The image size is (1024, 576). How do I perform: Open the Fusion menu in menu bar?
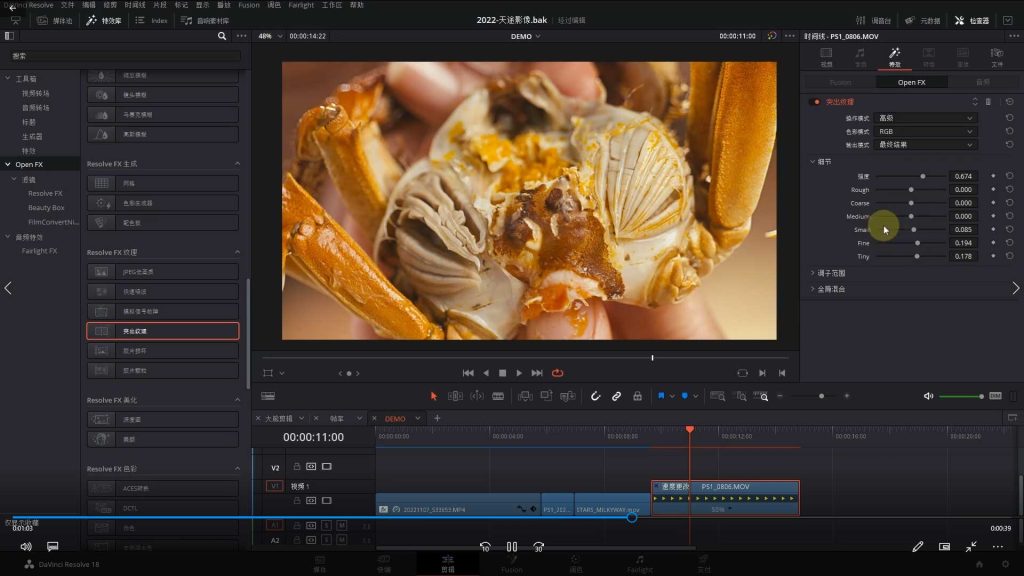point(249,5)
